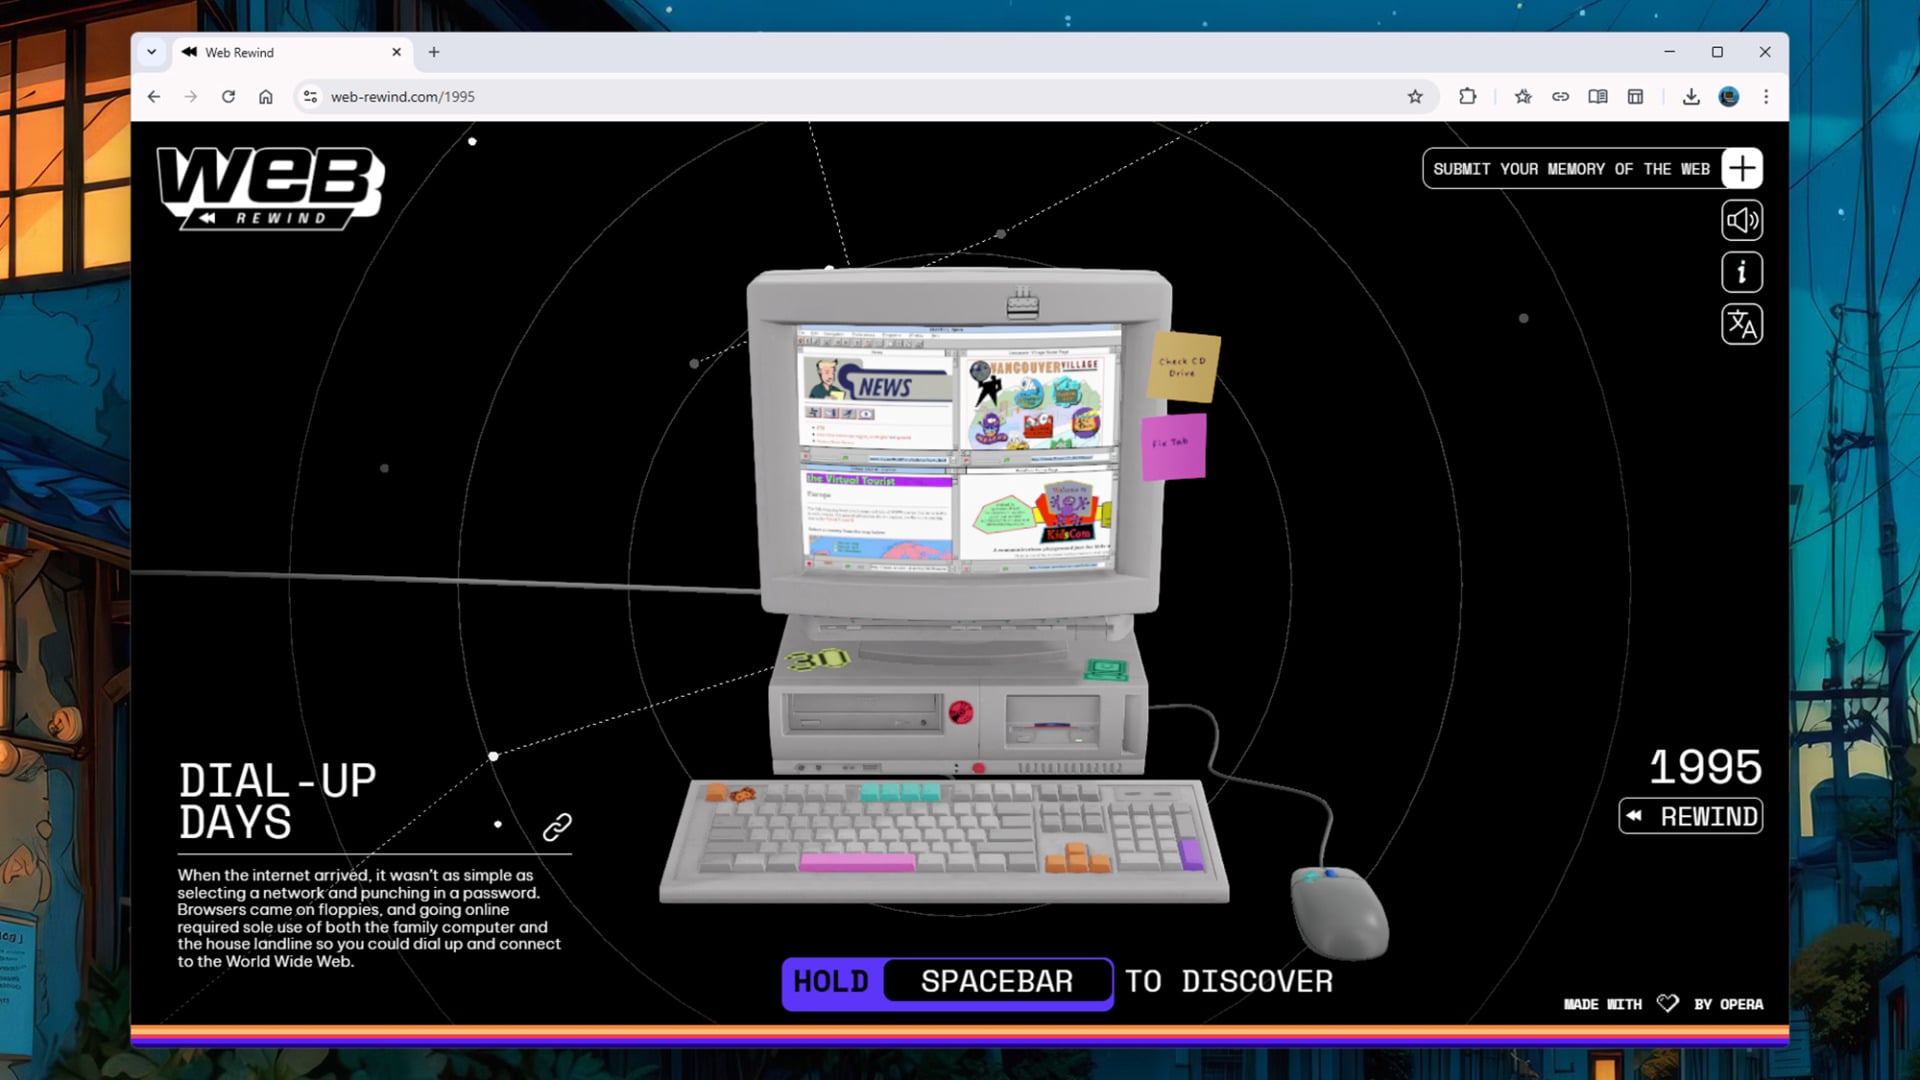The height and width of the screenshot is (1080, 1920).
Task: Toggle the browser side panel icon
Action: (x=1634, y=96)
